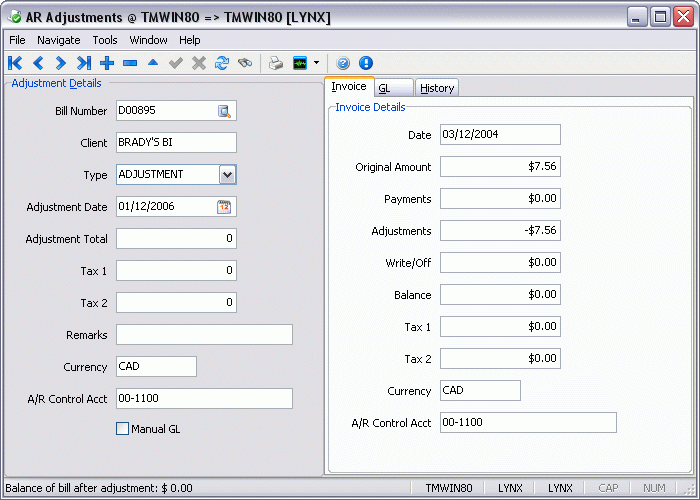
Task: Switch to the History tab
Action: (437, 88)
